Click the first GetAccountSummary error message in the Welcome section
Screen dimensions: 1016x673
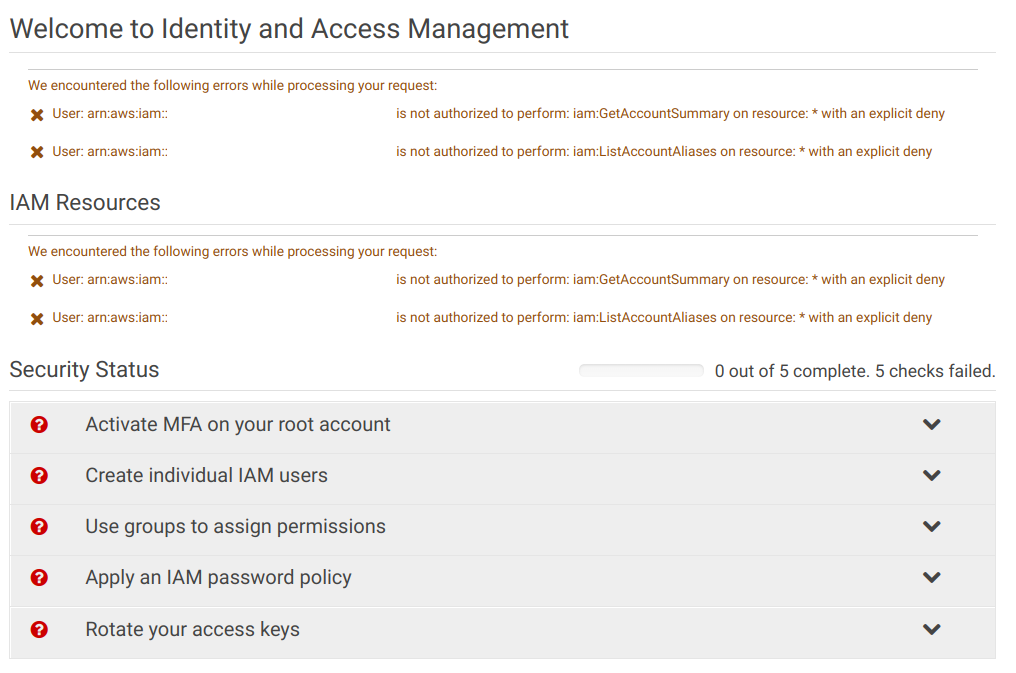coord(671,113)
